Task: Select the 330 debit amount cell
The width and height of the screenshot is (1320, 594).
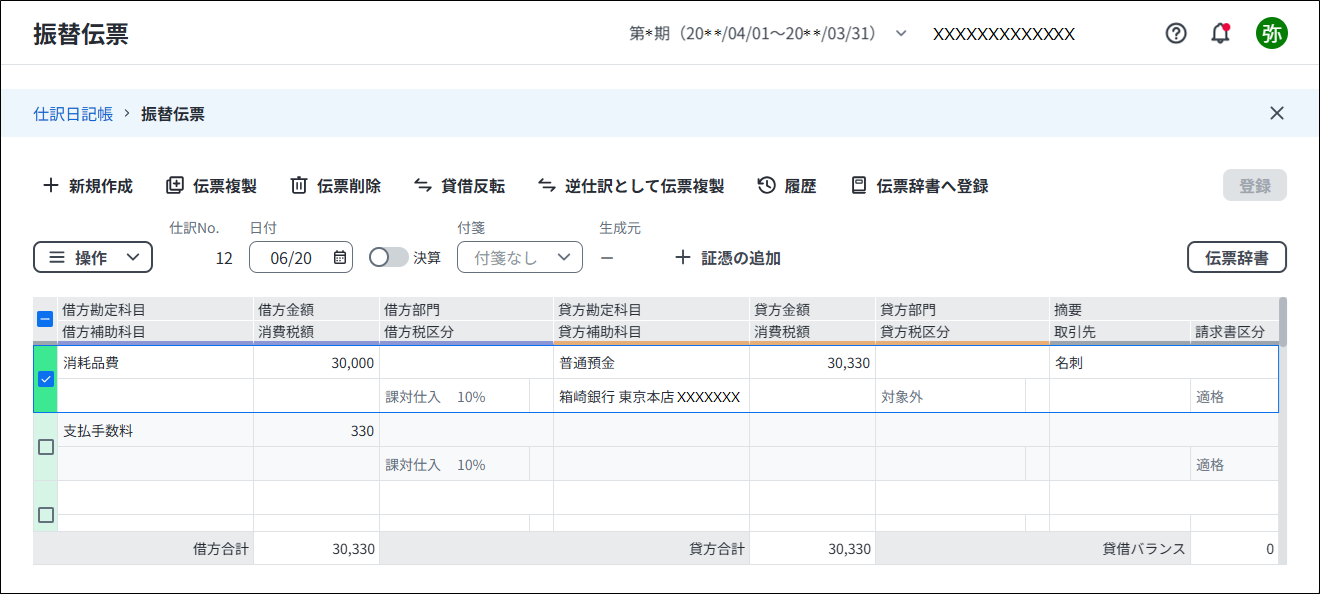Action: [x=316, y=431]
